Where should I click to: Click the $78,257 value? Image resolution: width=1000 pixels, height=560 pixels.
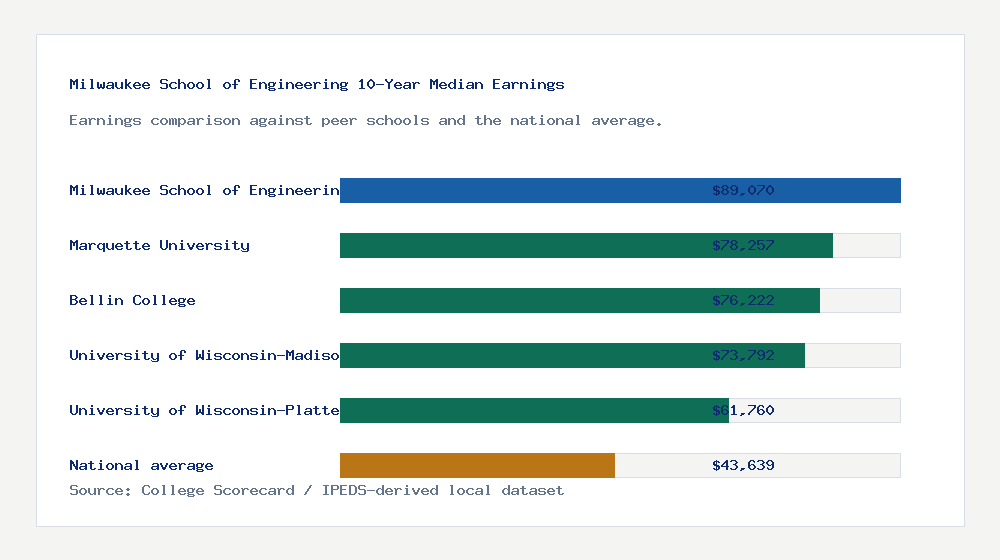coord(743,246)
